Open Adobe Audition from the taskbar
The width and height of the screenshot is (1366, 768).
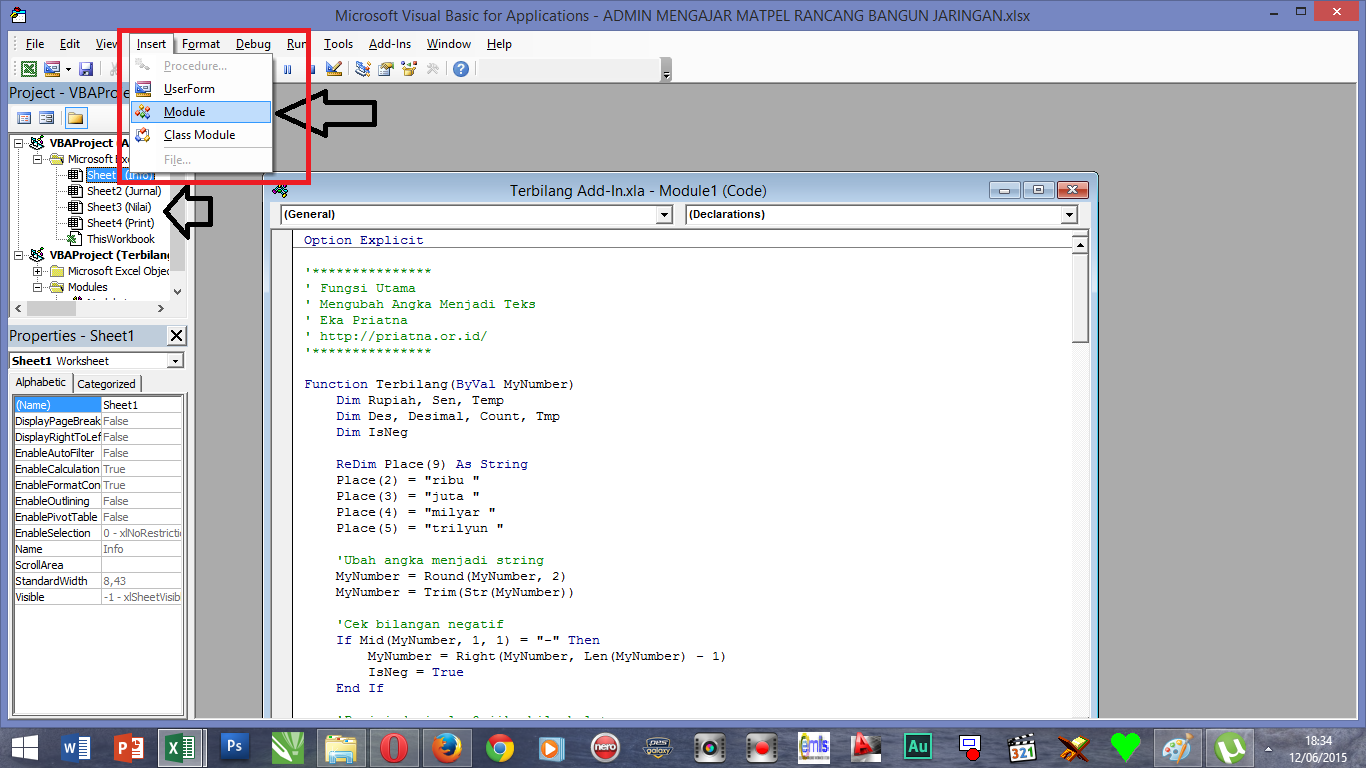coord(917,747)
